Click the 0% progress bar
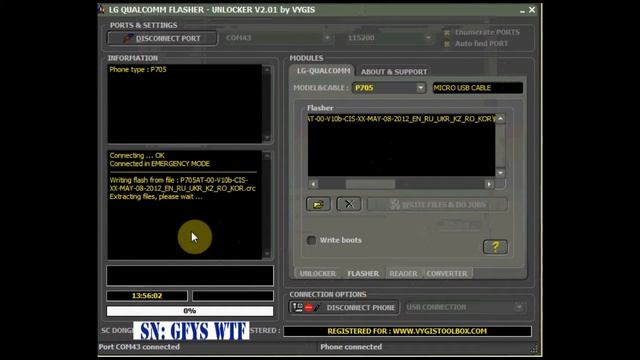 point(190,311)
